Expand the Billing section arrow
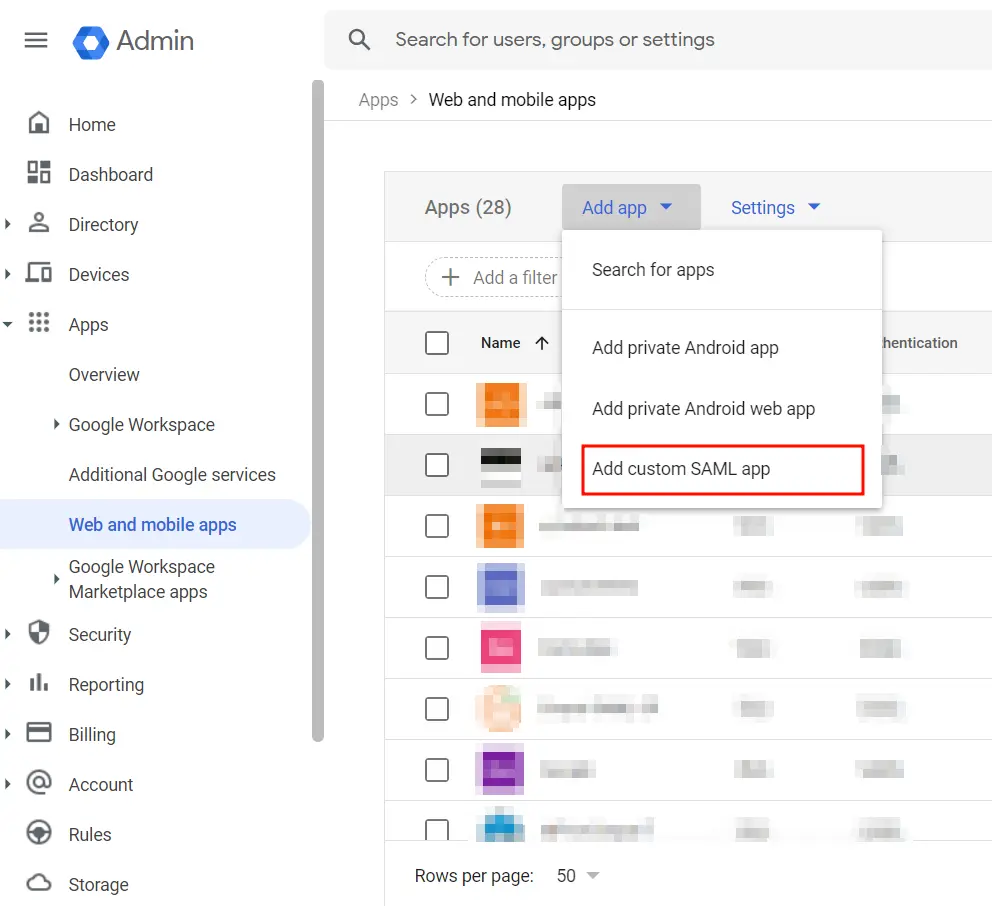992x906 pixels. click(x=8, y=734)
